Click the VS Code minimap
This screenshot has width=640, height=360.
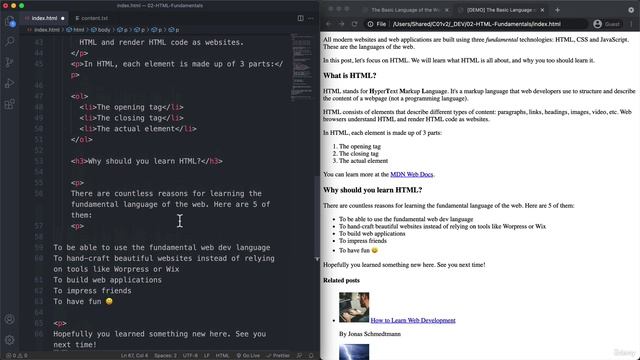tap(301, 67)
